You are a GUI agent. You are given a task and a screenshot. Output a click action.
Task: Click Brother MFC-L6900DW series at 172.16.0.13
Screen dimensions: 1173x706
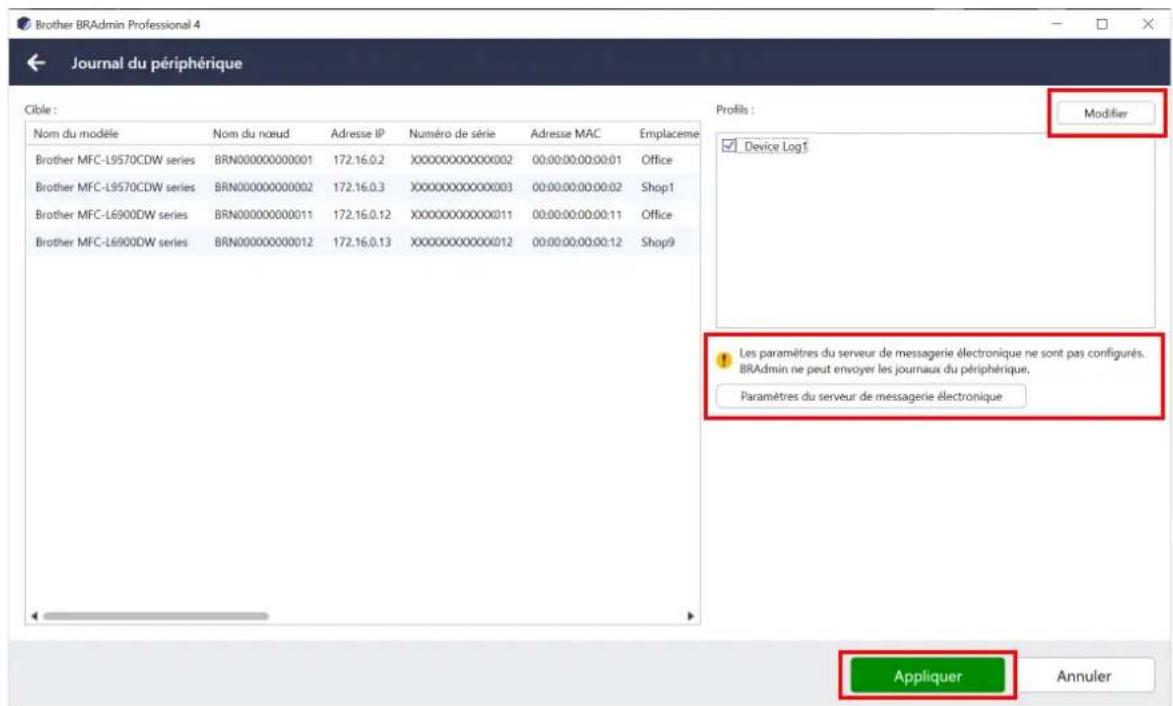tap(111, 242)
